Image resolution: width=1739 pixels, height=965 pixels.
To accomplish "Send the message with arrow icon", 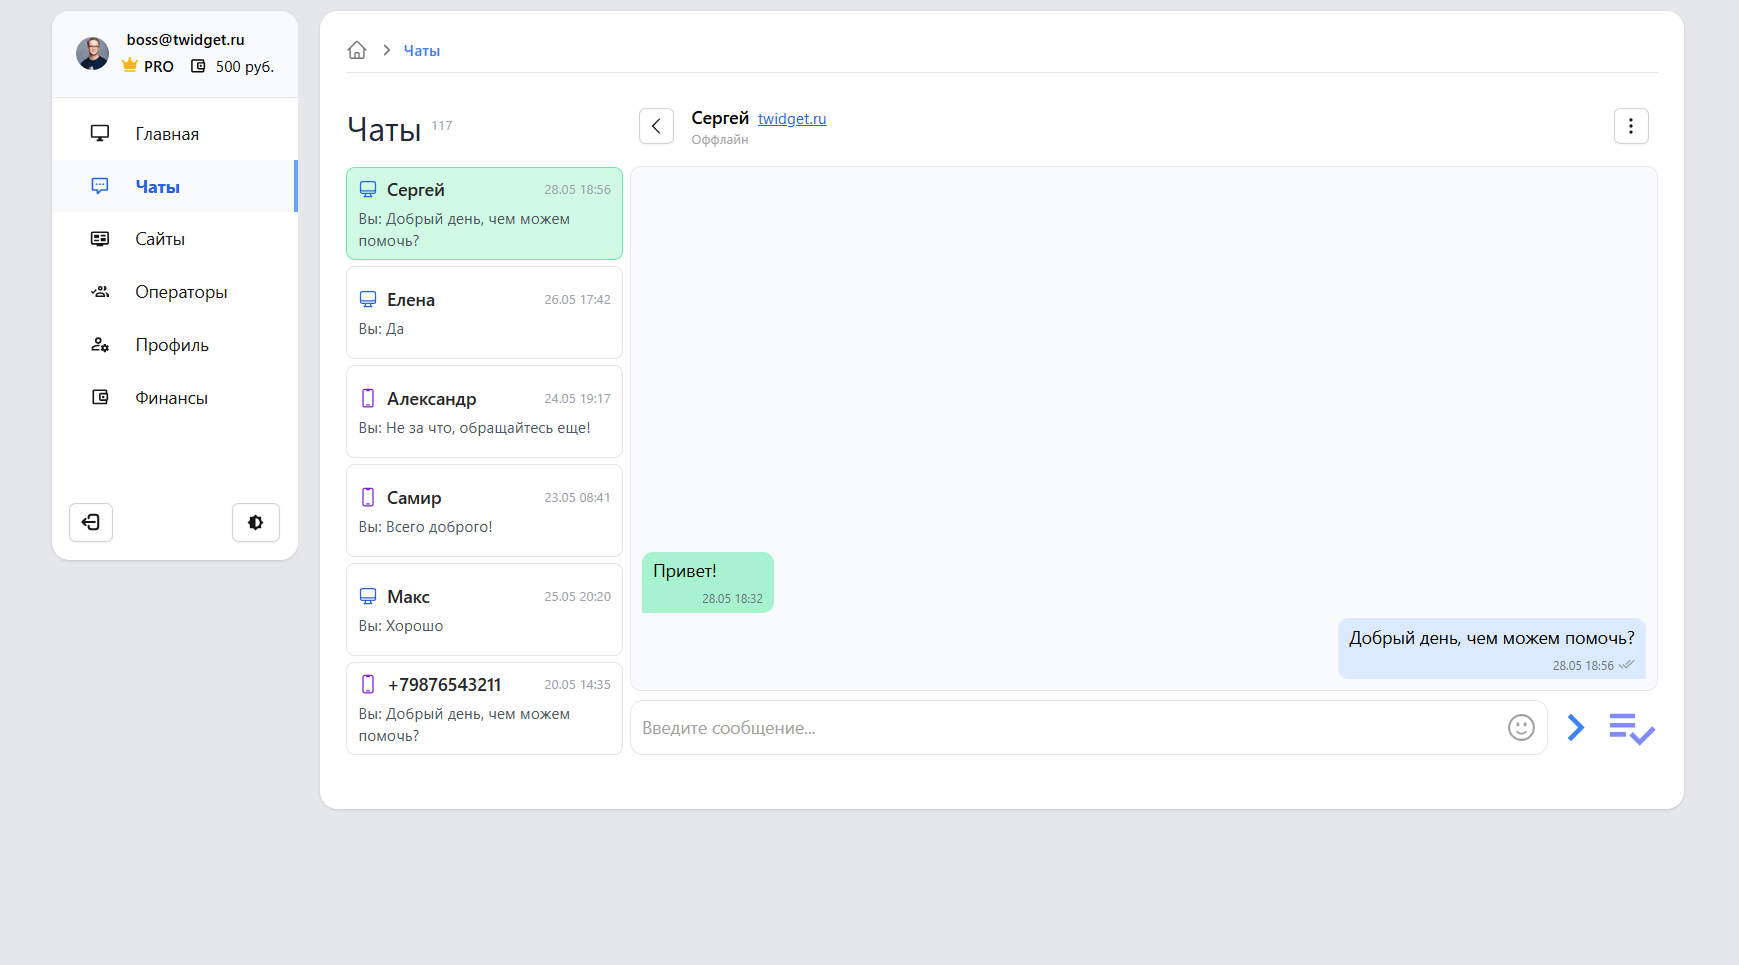I will (x=1576, y=728).
